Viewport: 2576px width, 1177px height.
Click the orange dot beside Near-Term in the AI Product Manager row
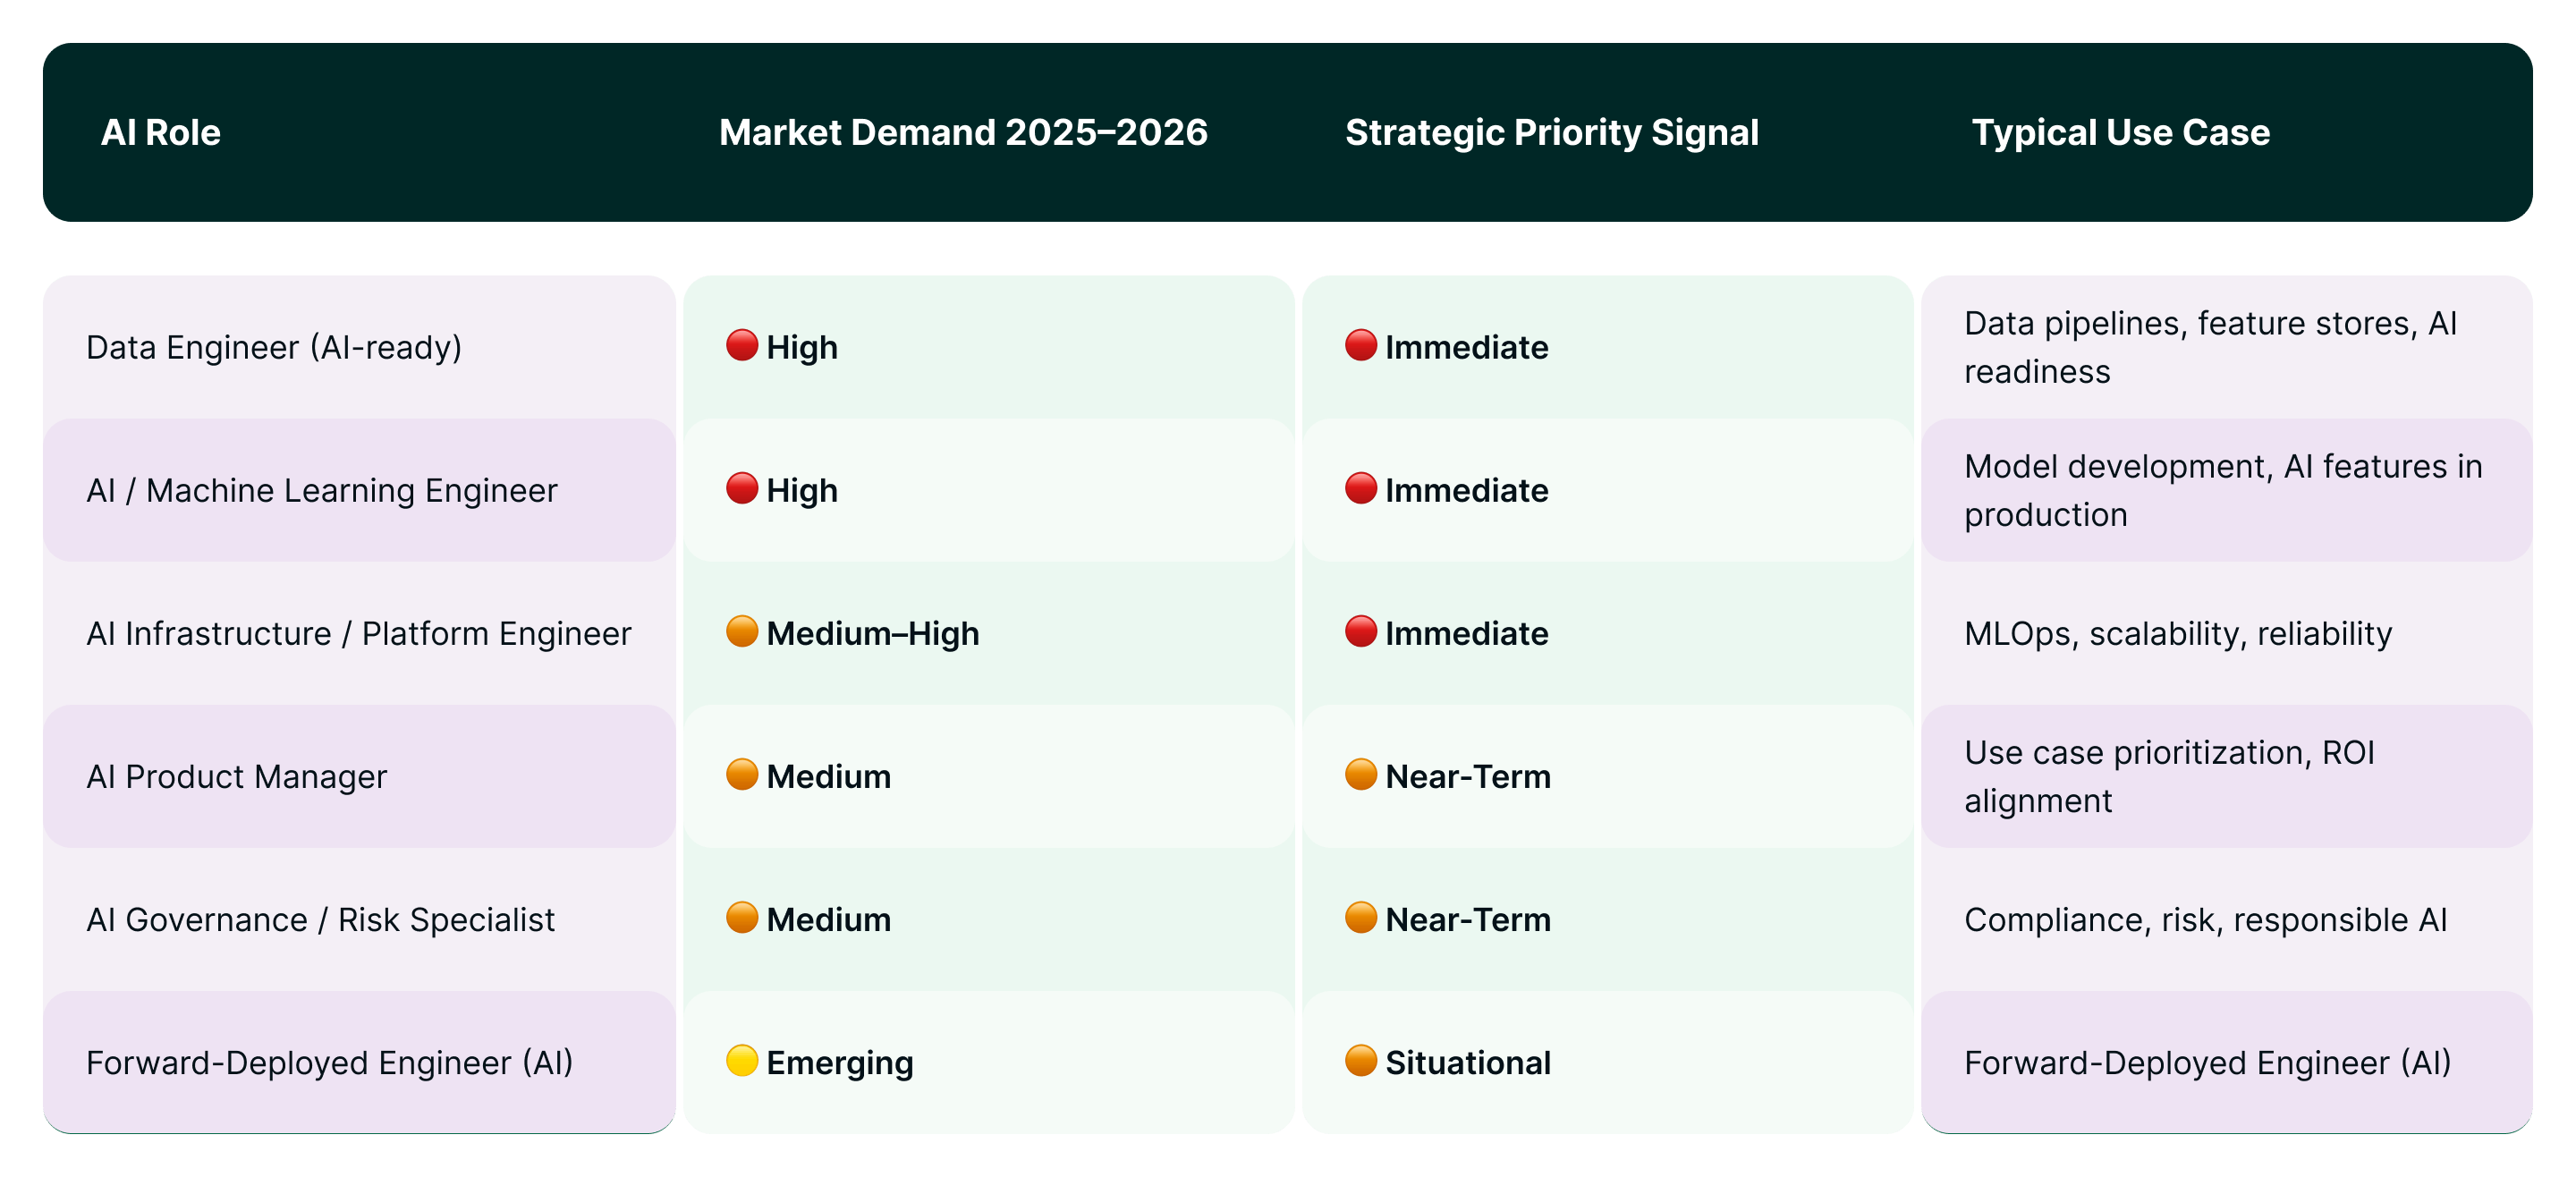click(1360, 774)
